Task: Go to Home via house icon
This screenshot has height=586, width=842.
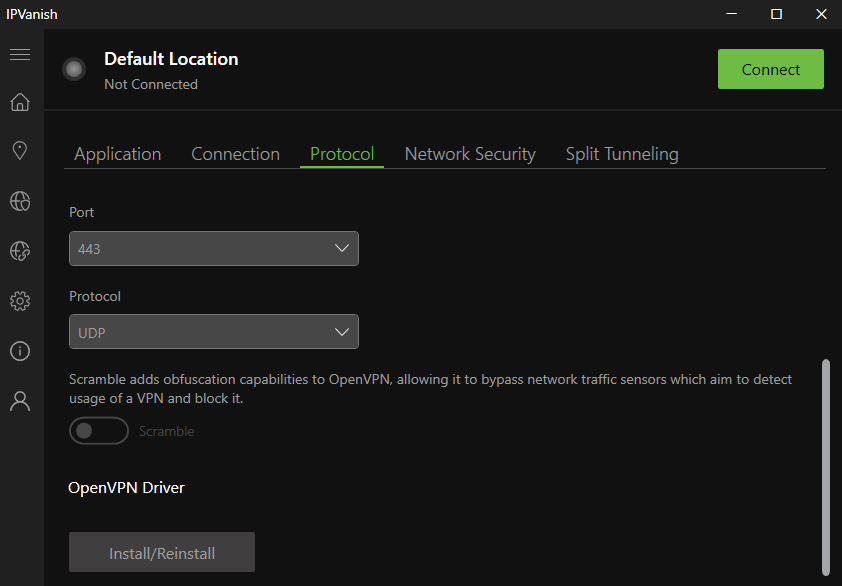Action: (20, 102)
